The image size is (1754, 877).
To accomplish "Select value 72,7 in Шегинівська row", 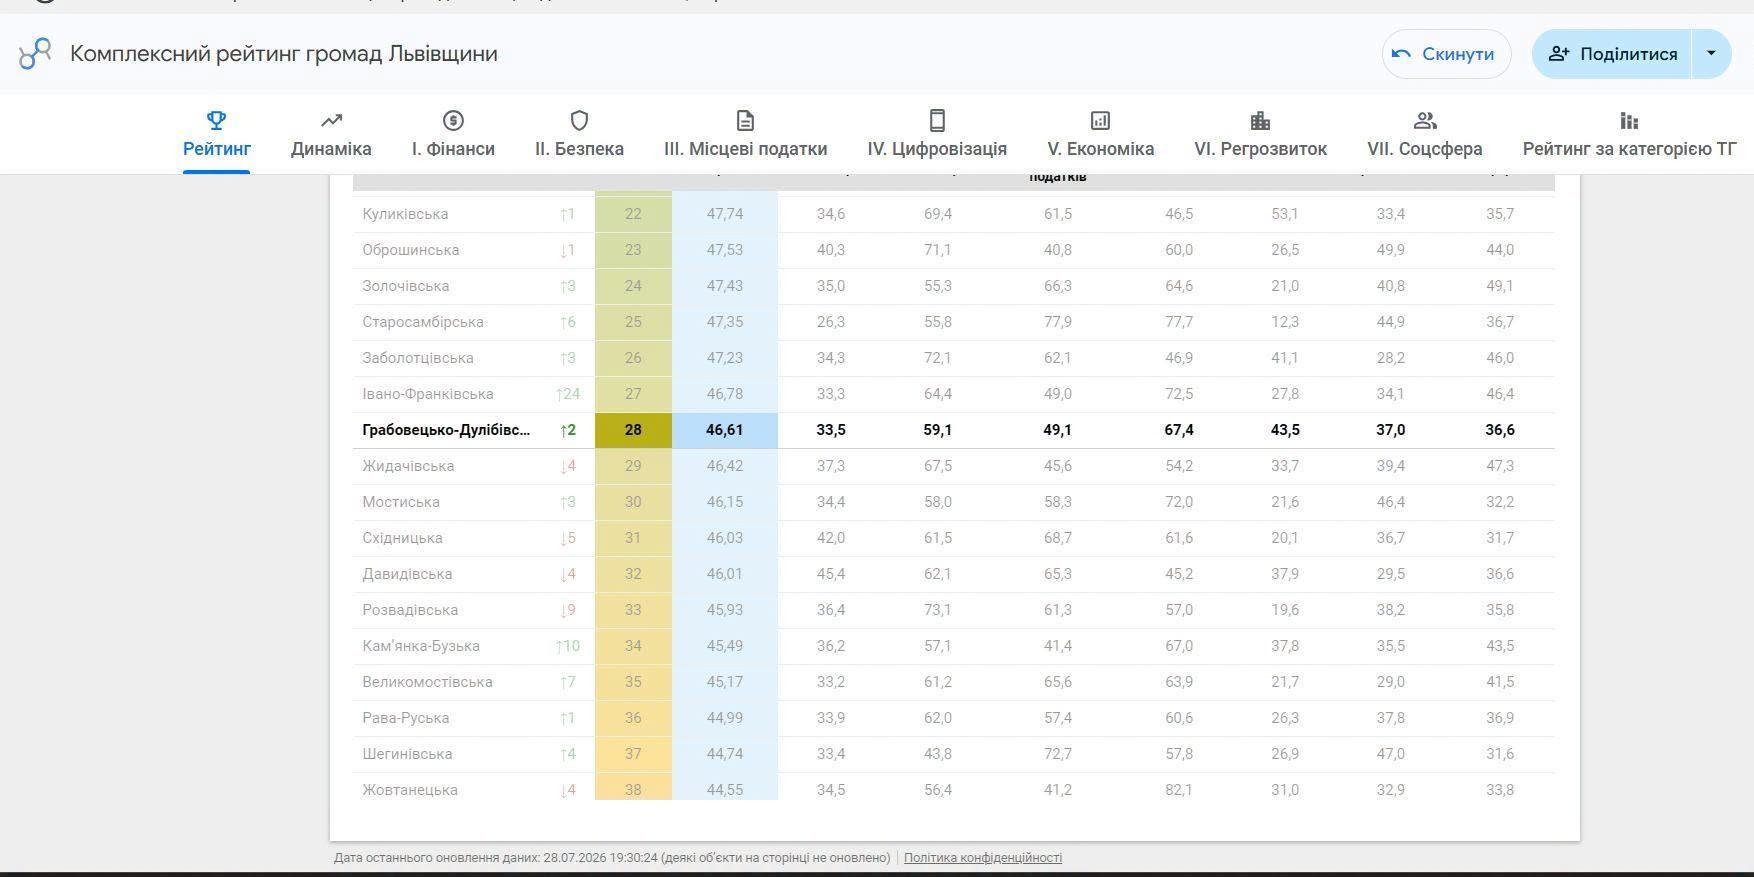I will 1058,754.
